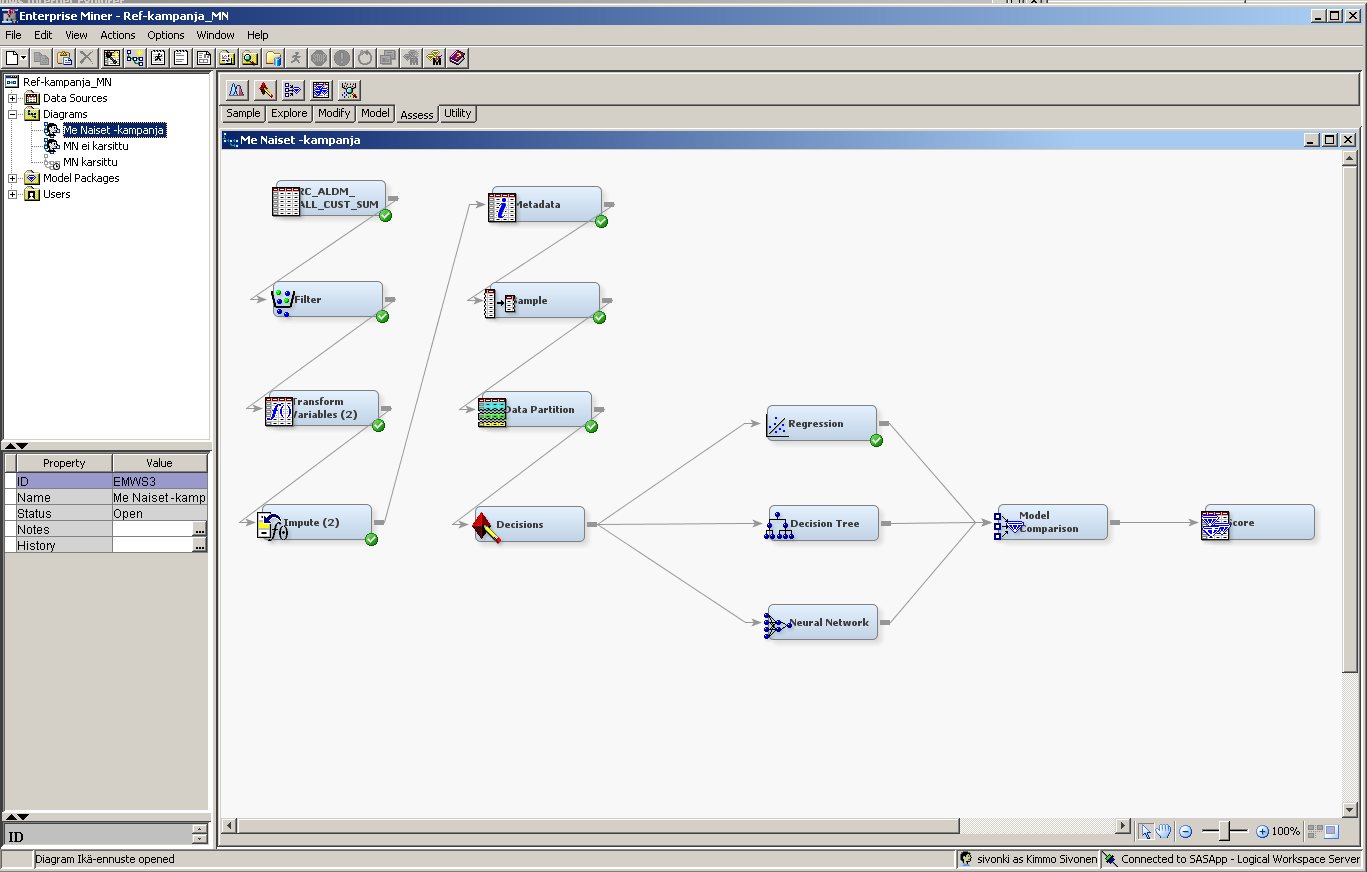This screenshot has width=1367, height=872.
Task: Collapse the Diagrams tree node
Action: click(x=12, y=114)
